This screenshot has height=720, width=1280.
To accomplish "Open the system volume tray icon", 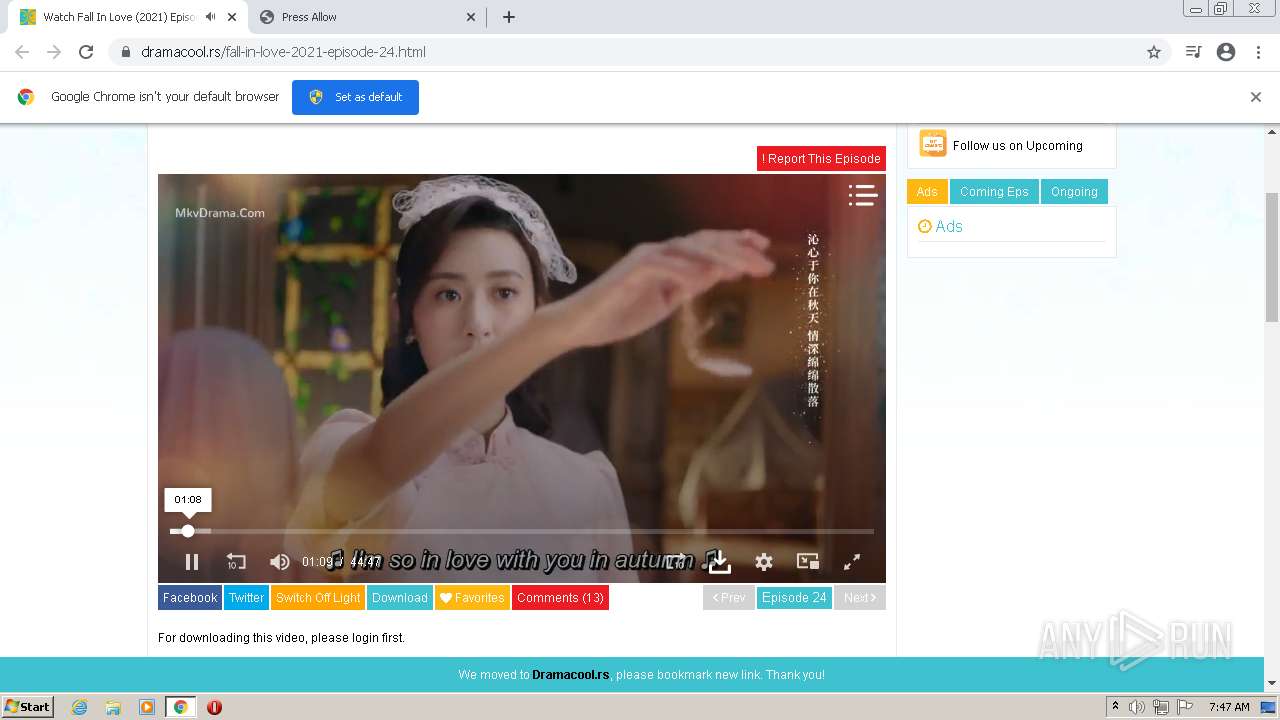I will pos(1137,707).
